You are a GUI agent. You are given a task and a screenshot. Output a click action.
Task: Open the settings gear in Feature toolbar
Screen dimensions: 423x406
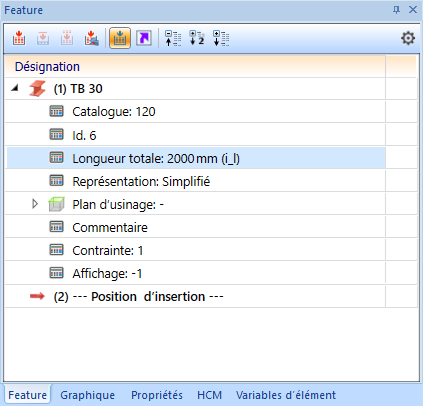pyautogui.click(x=408, y=38)
